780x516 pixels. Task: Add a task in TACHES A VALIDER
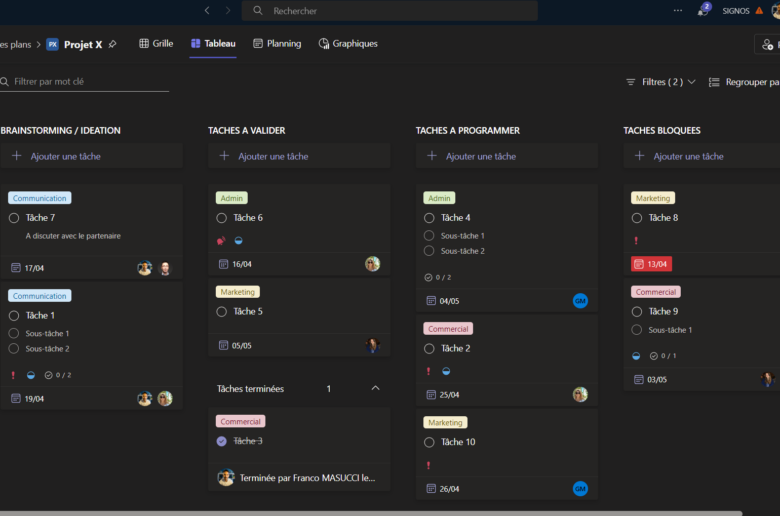298,156
